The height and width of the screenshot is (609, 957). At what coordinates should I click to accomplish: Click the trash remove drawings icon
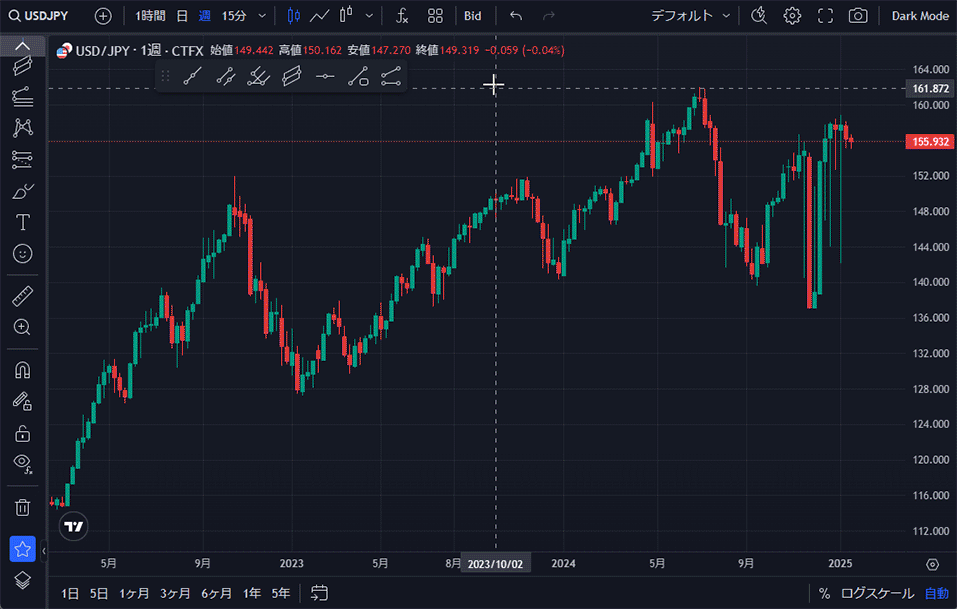click(x=23, y=508)
